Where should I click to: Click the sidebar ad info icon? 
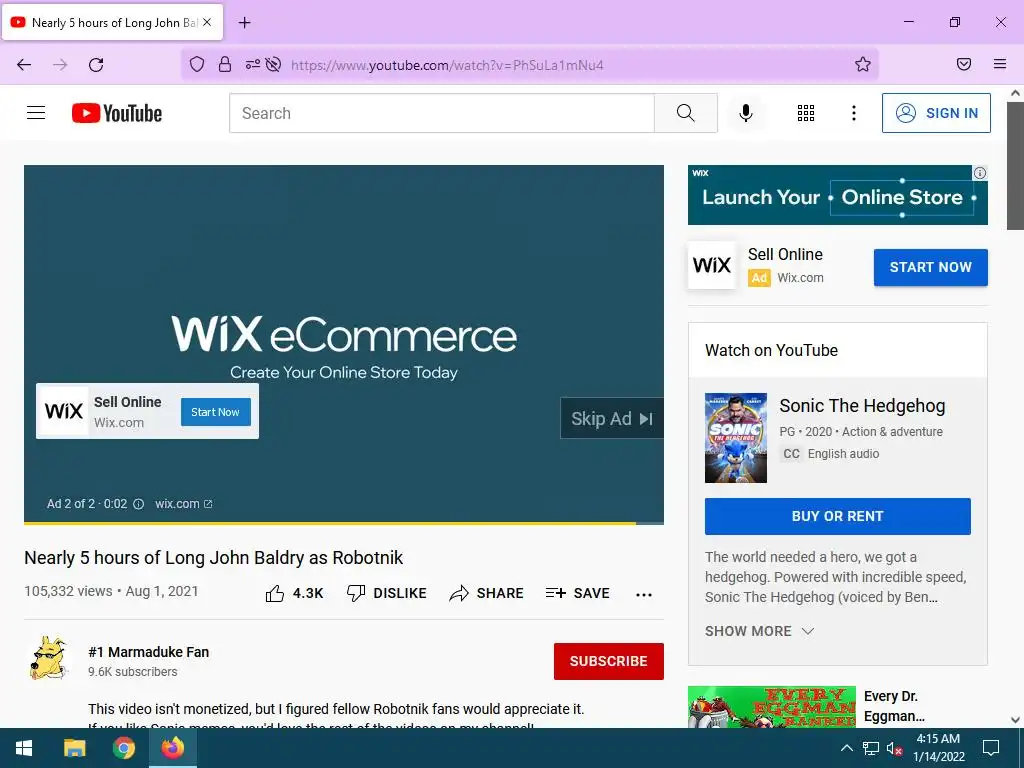click(x=980, y=173)
